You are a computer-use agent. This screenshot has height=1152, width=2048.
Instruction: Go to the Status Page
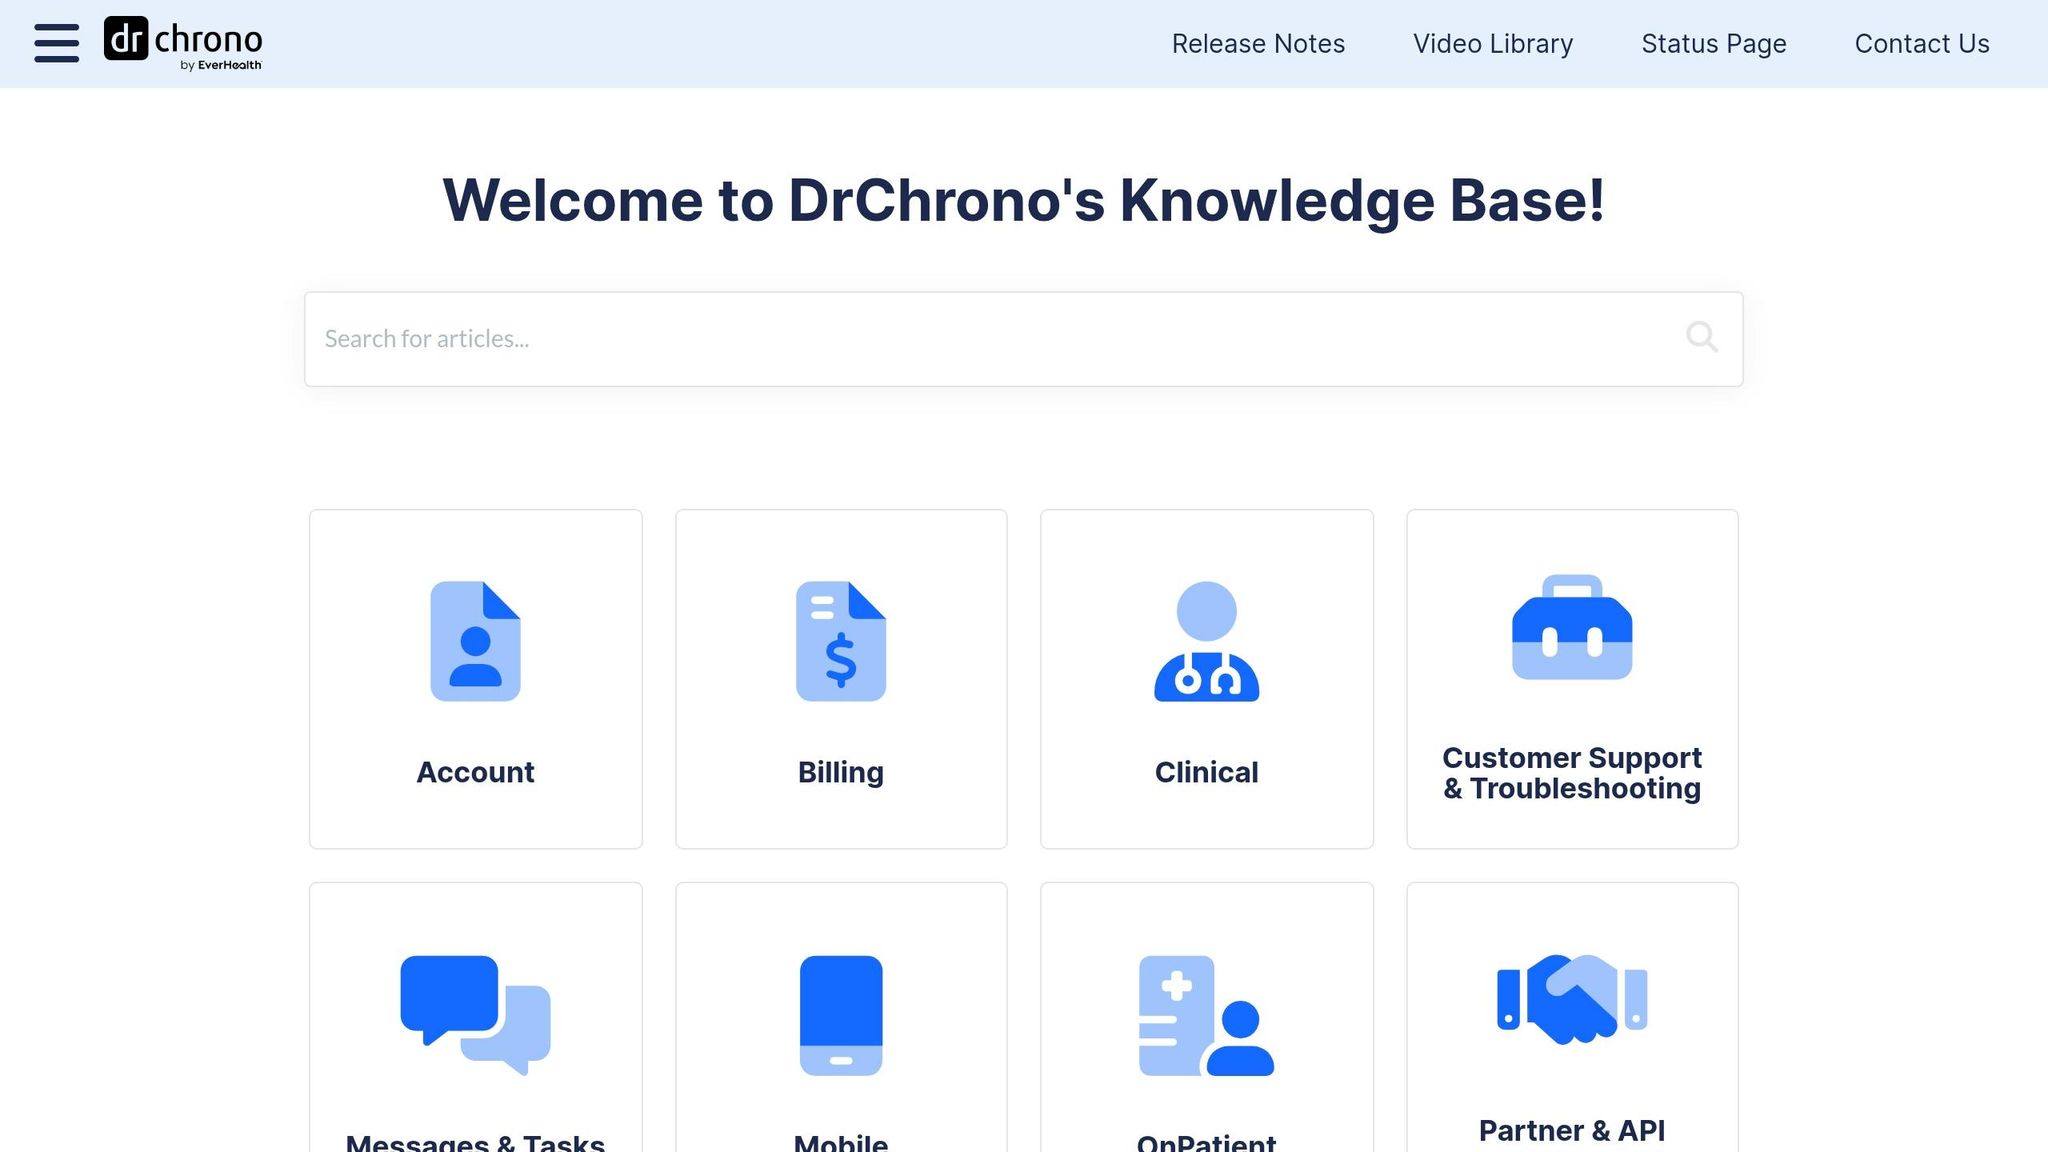1714,44
